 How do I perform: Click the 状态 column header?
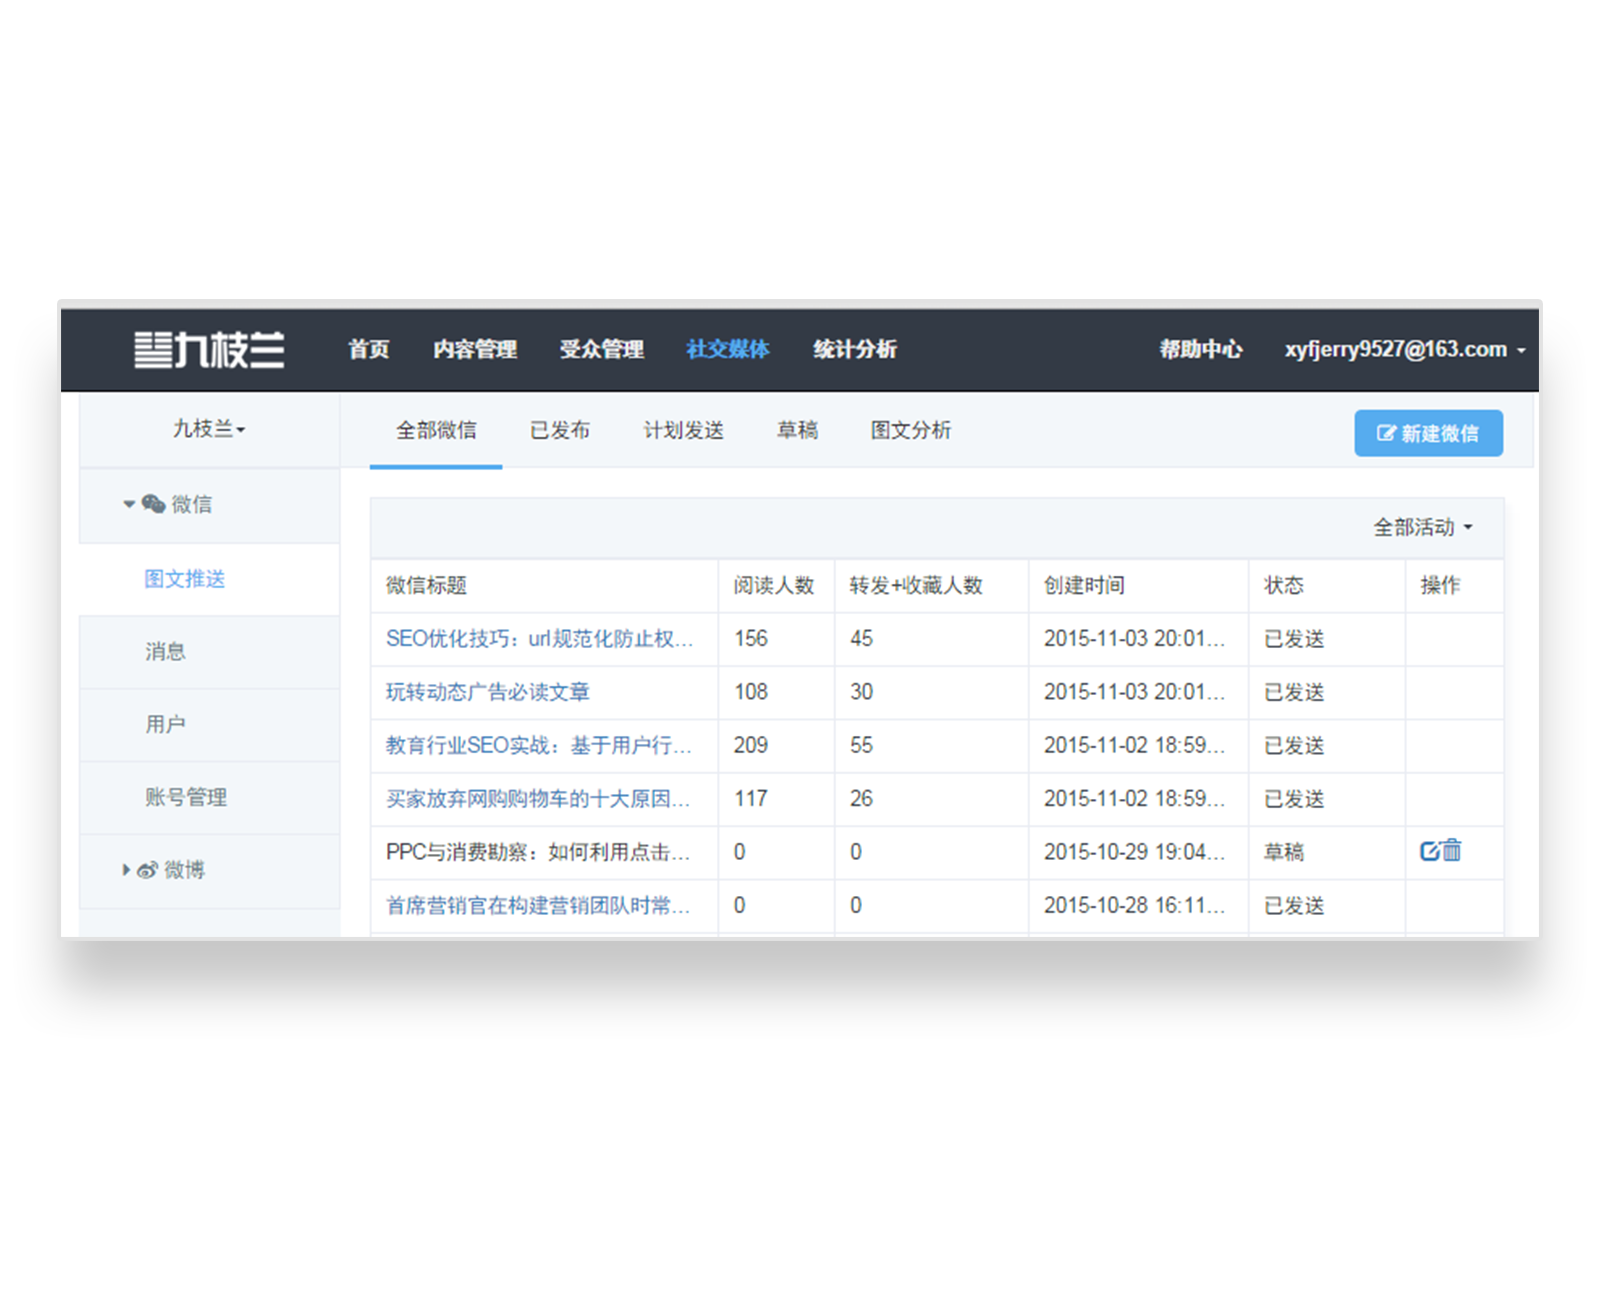[x=1284, y=585]
